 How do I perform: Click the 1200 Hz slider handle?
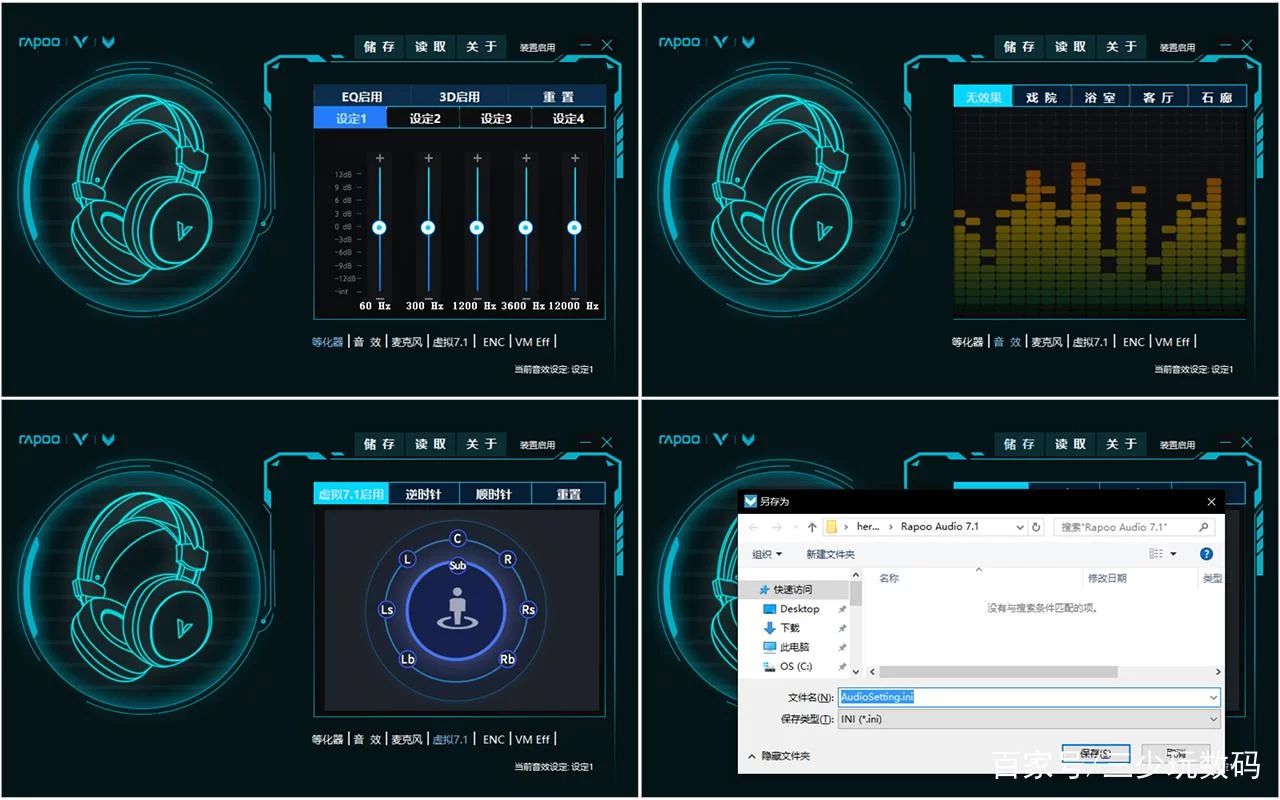tap(477, 228)
